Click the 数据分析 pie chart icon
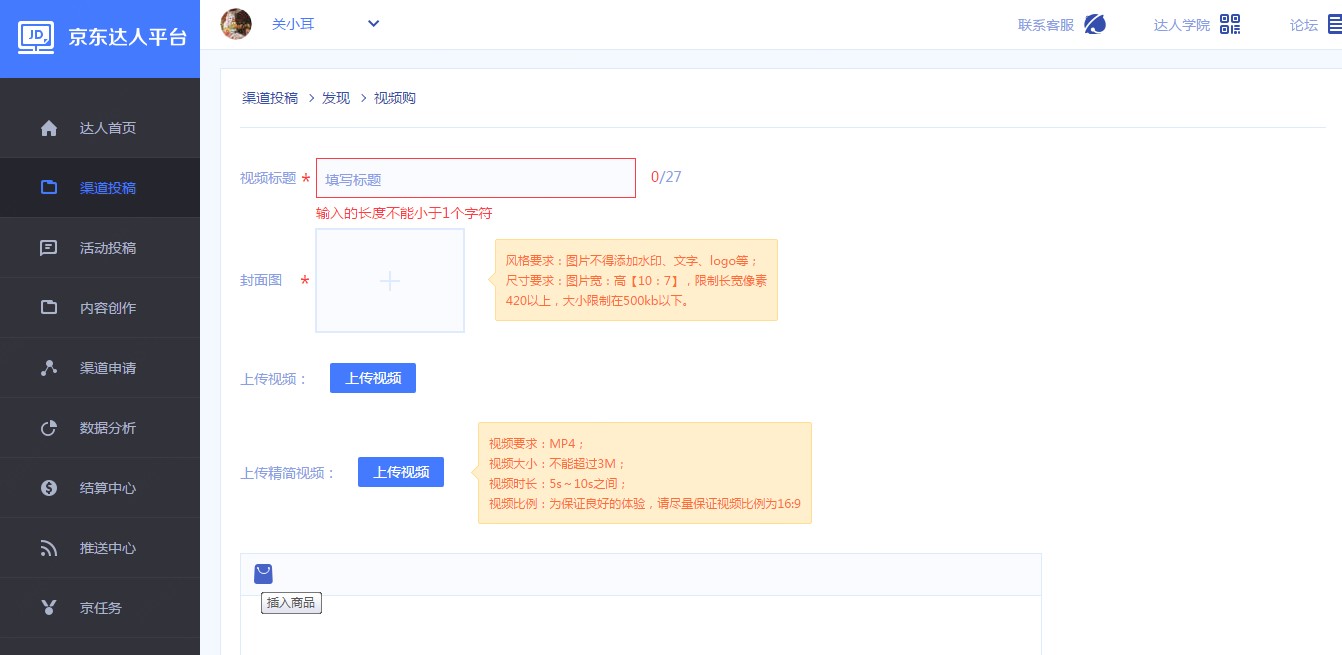1342x655 pixels. tap(49, 428)
